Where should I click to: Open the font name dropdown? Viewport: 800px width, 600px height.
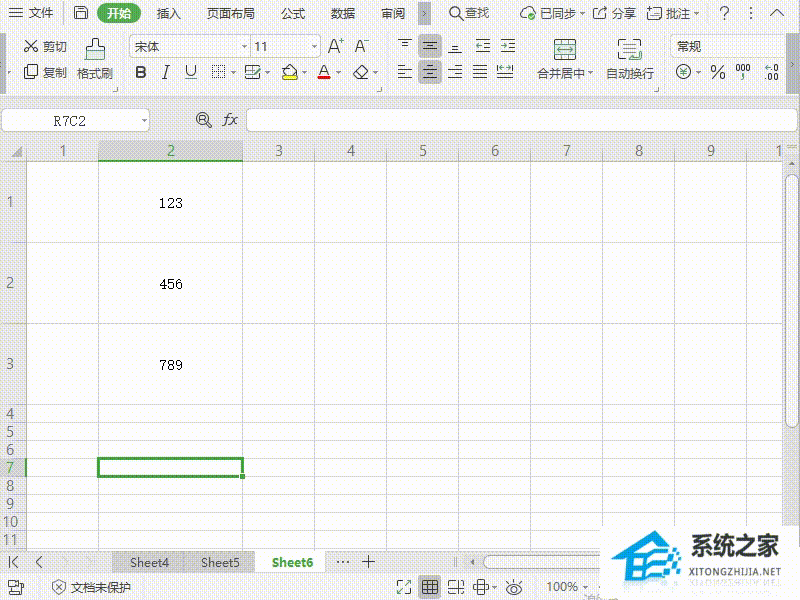(244, 47)
